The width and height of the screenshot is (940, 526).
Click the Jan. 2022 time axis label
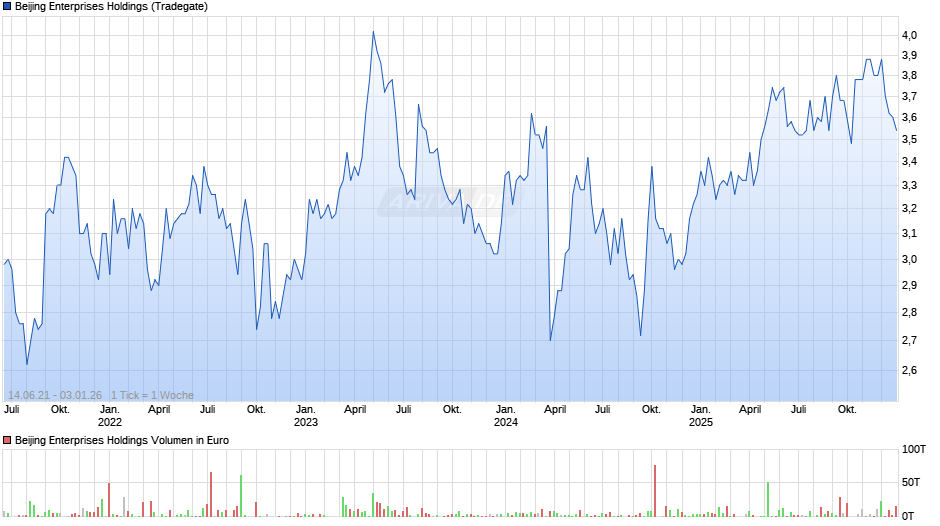pyautogui.click(x=110, y=416)
